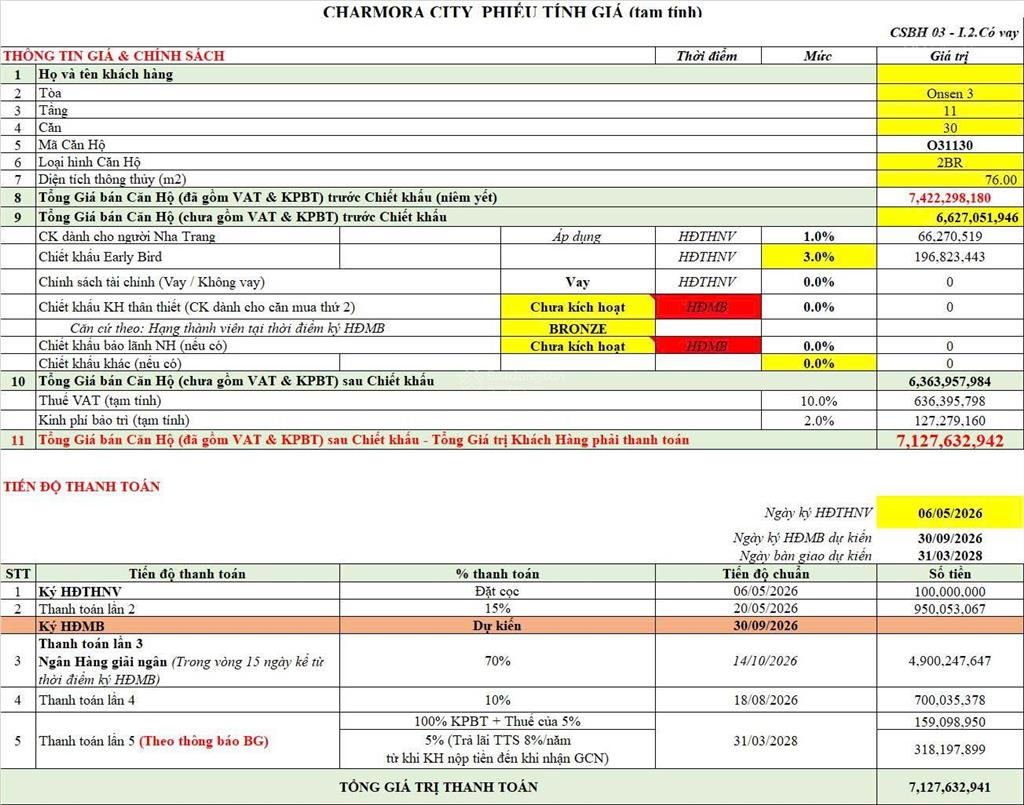1024x805 pixels.
Task: Select the '18/08/2026' schedule date
Action: coord(765,700)
